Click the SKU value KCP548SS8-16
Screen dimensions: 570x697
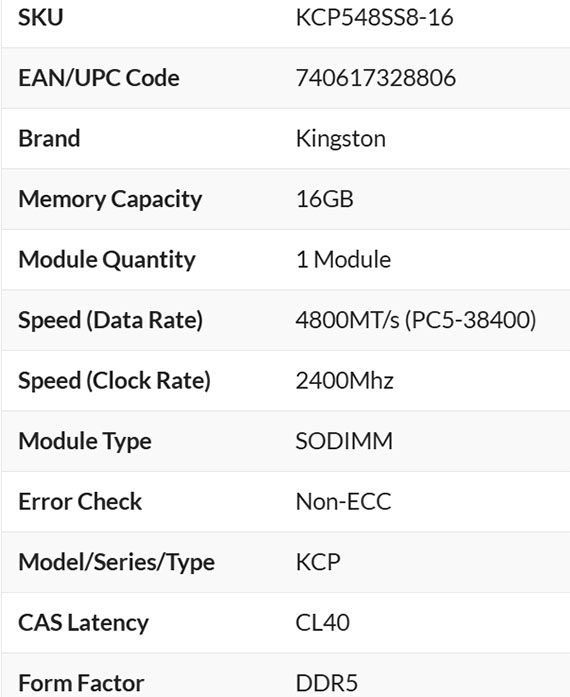tap(374, 18)
